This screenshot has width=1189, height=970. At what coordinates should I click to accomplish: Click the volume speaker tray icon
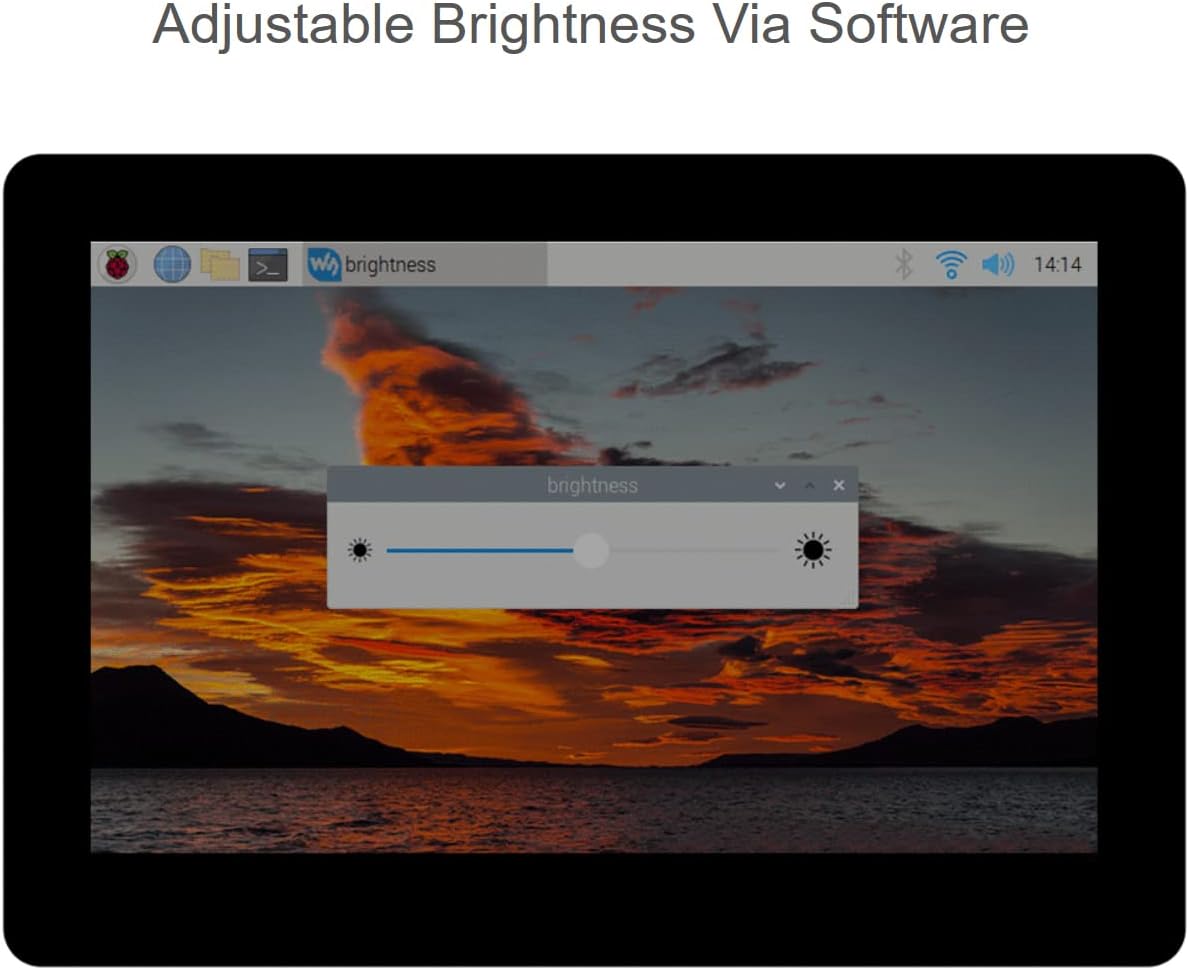tap(997, 265)
